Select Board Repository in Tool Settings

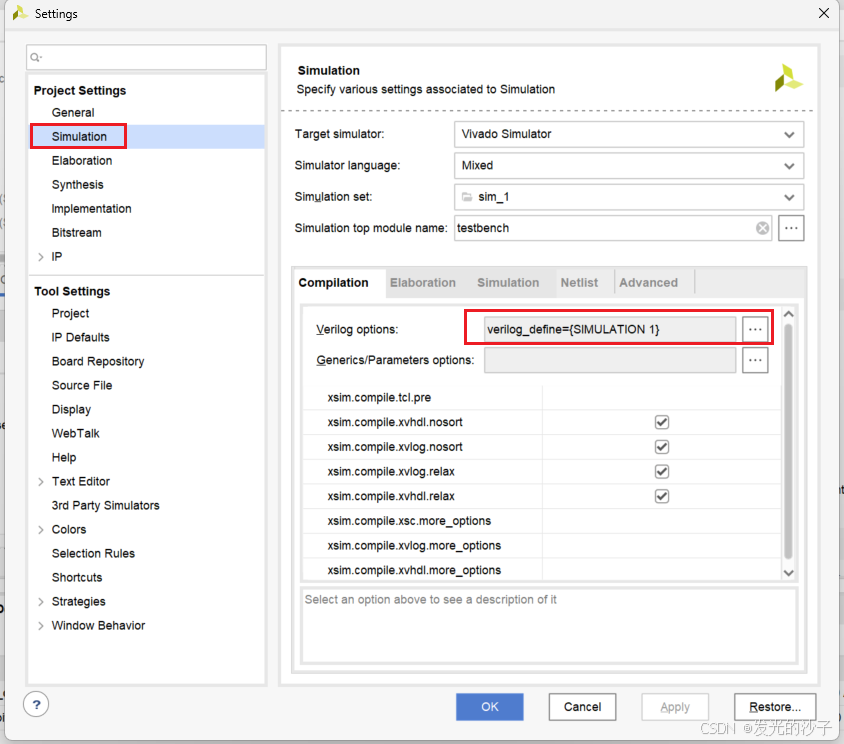coord(98,361)
